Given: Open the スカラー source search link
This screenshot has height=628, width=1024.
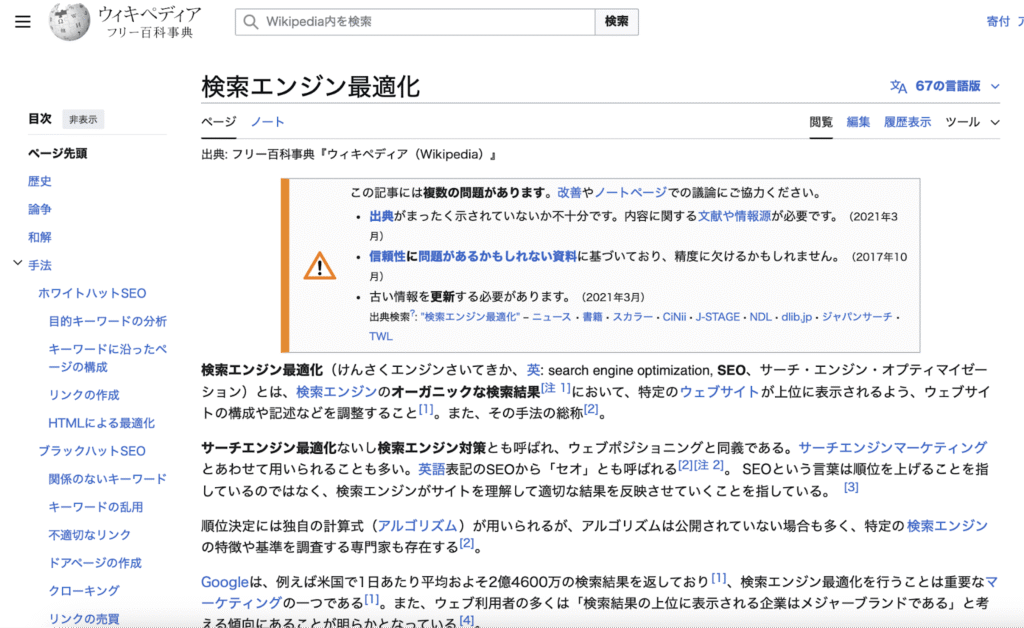Looking at the screenshot, I should (x=632, y=317).
